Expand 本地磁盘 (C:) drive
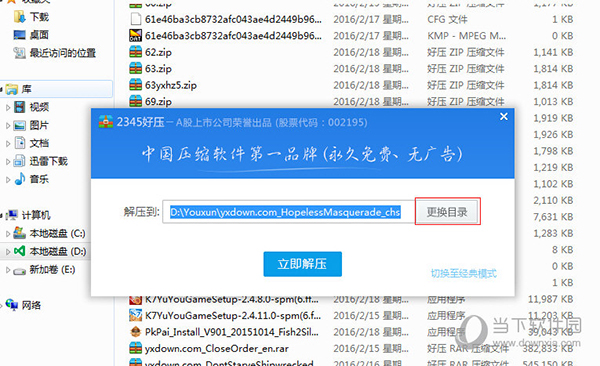 [8, 234]
